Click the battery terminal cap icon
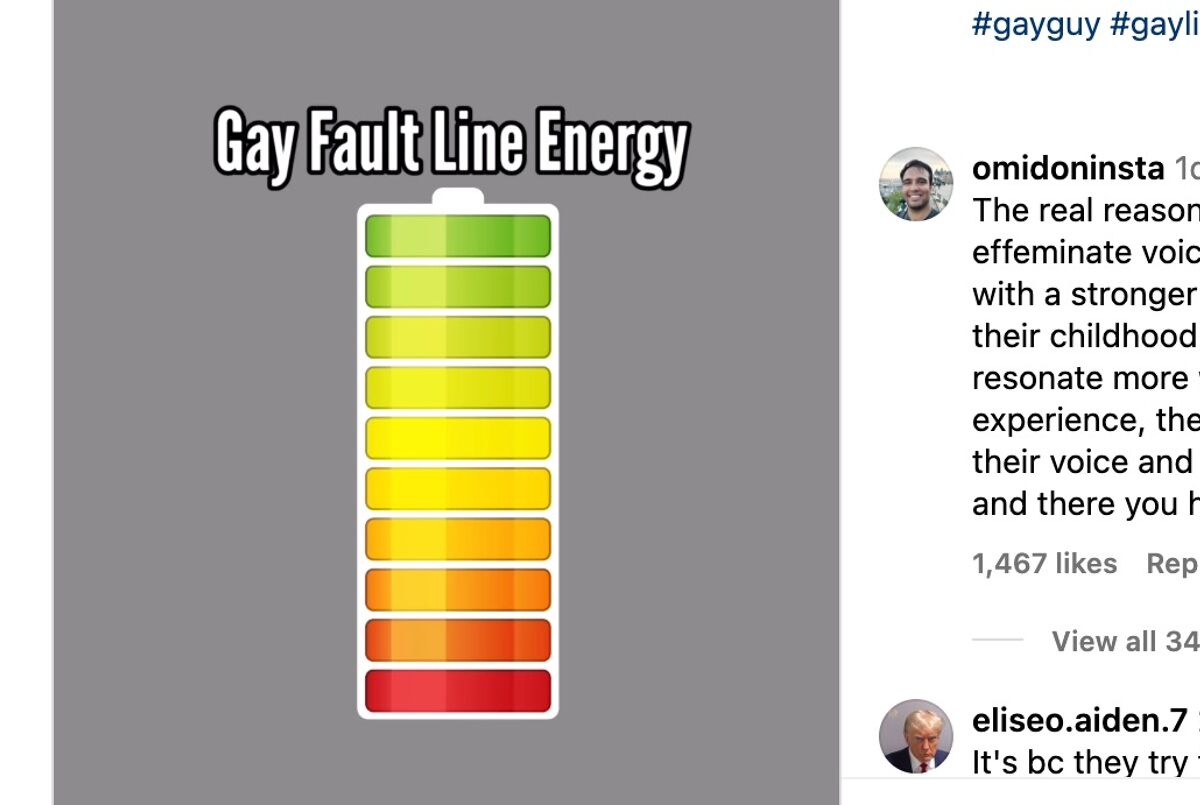This screenshot has width=1200, height=805. tap(458, 196)
